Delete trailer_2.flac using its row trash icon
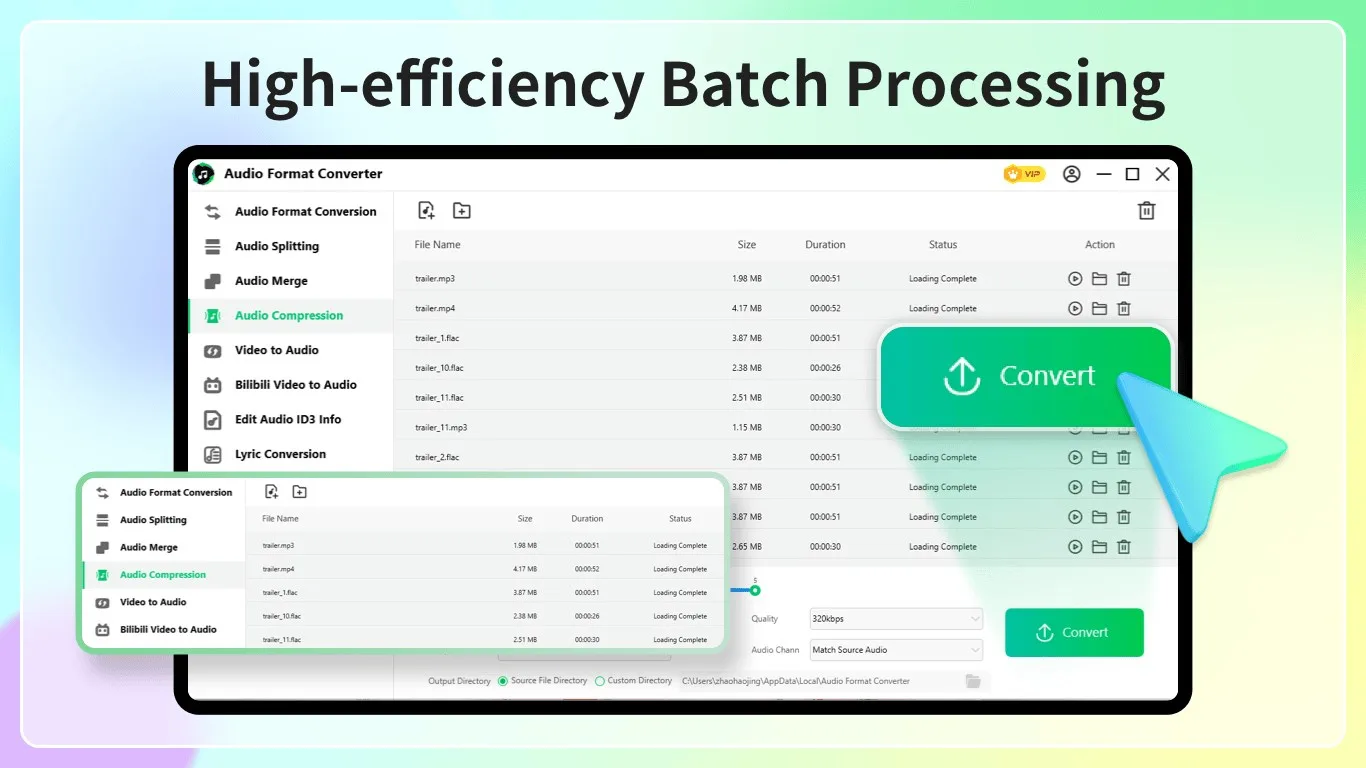The image size is (1366, 768). (x=1124, y=458)
